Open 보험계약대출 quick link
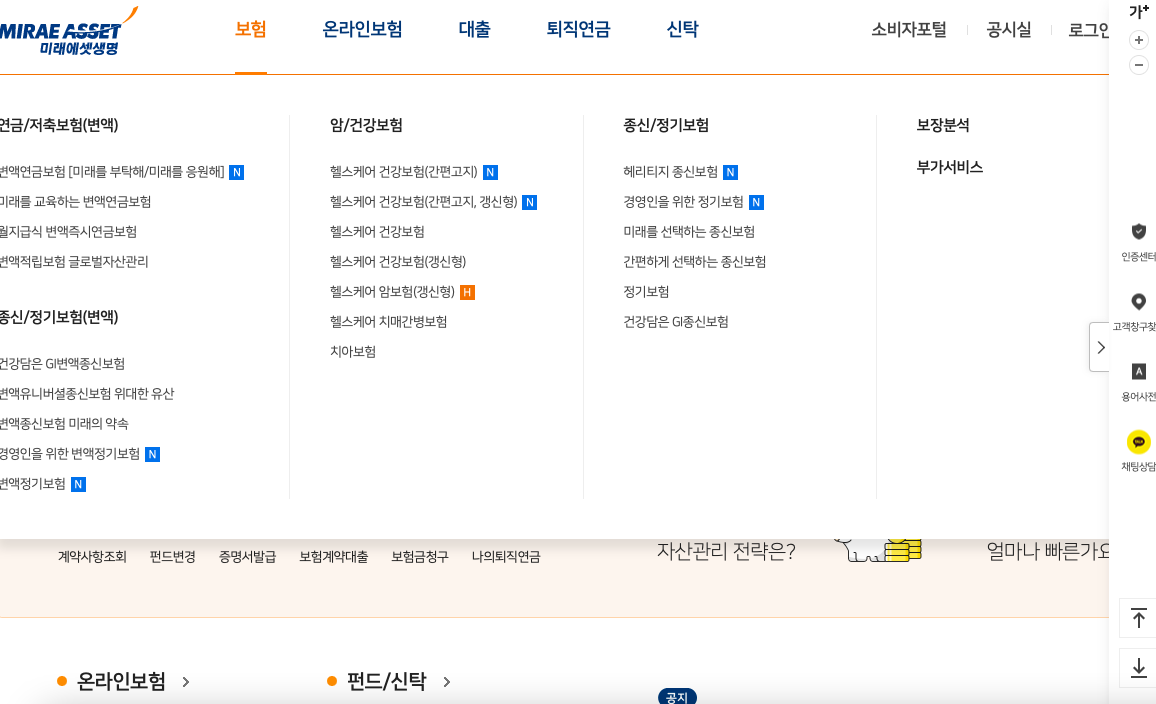The height and width of the screenshot is (704, 1156). point(333,557)
